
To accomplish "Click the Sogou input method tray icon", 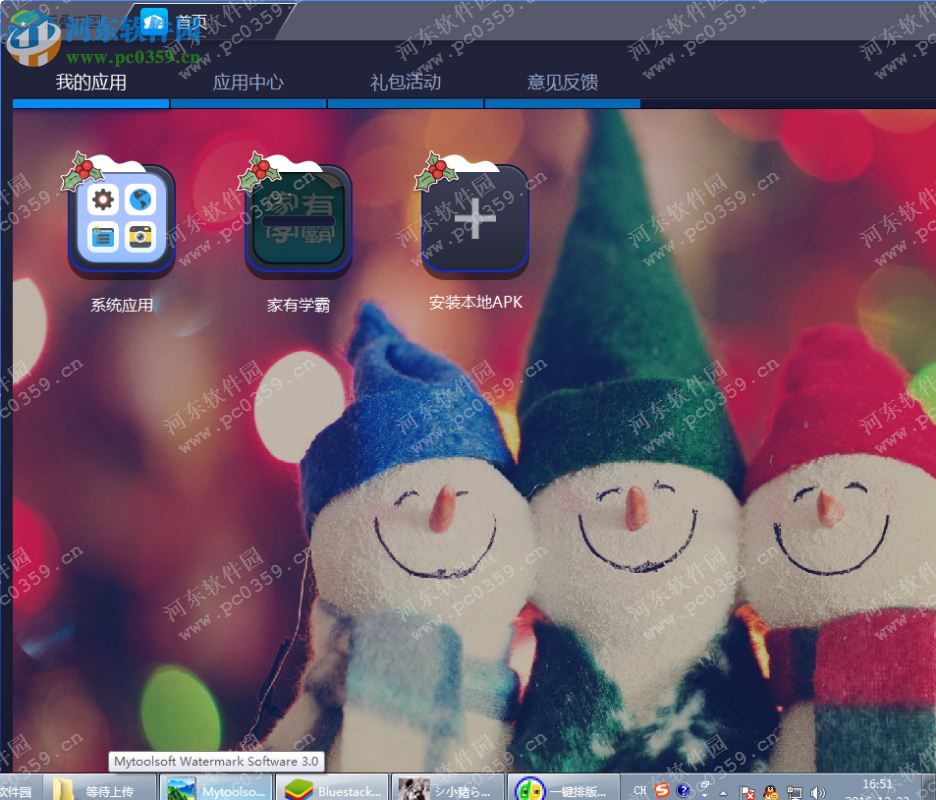I will point(662,790).
